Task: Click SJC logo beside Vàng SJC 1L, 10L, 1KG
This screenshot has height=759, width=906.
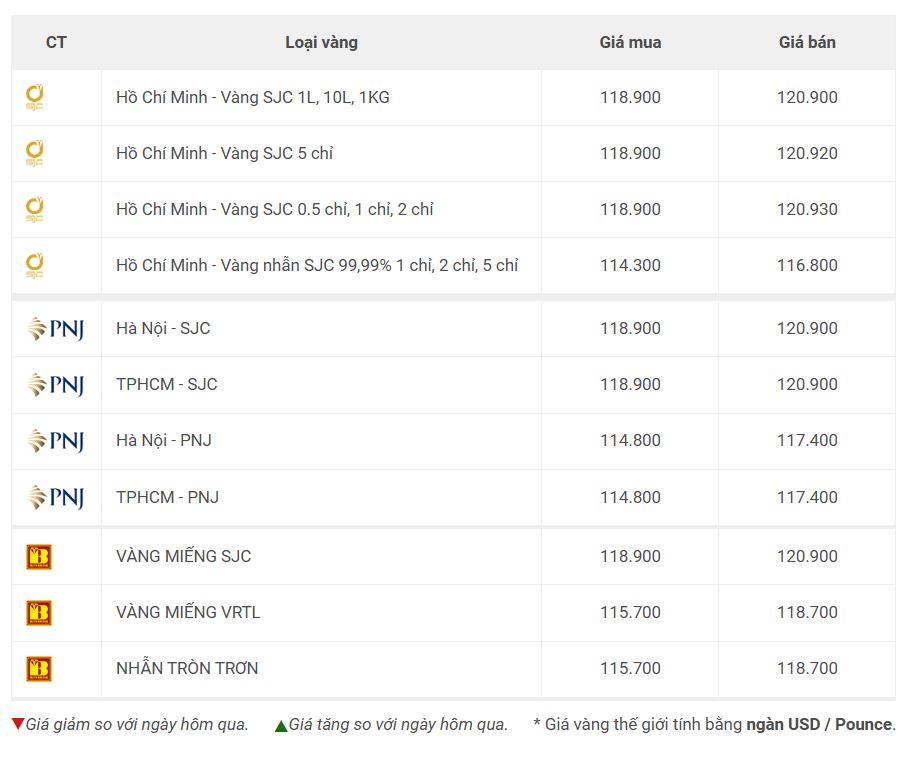Action: pos(35,97)
